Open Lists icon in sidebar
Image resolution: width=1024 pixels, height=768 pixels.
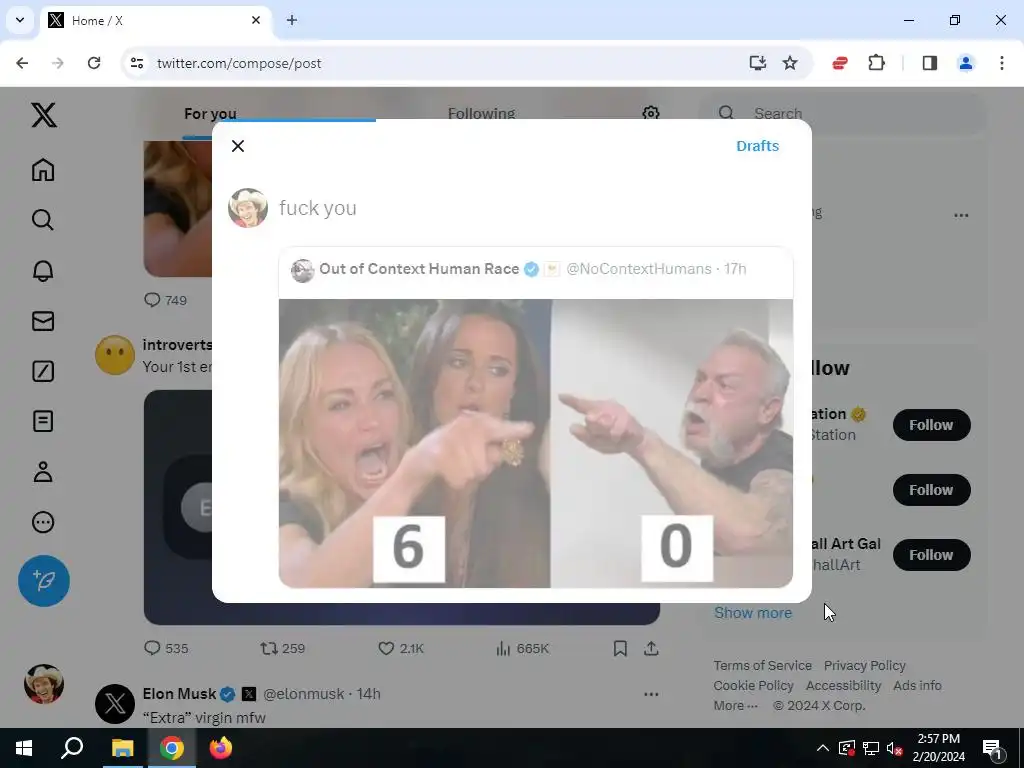[43, 421]
